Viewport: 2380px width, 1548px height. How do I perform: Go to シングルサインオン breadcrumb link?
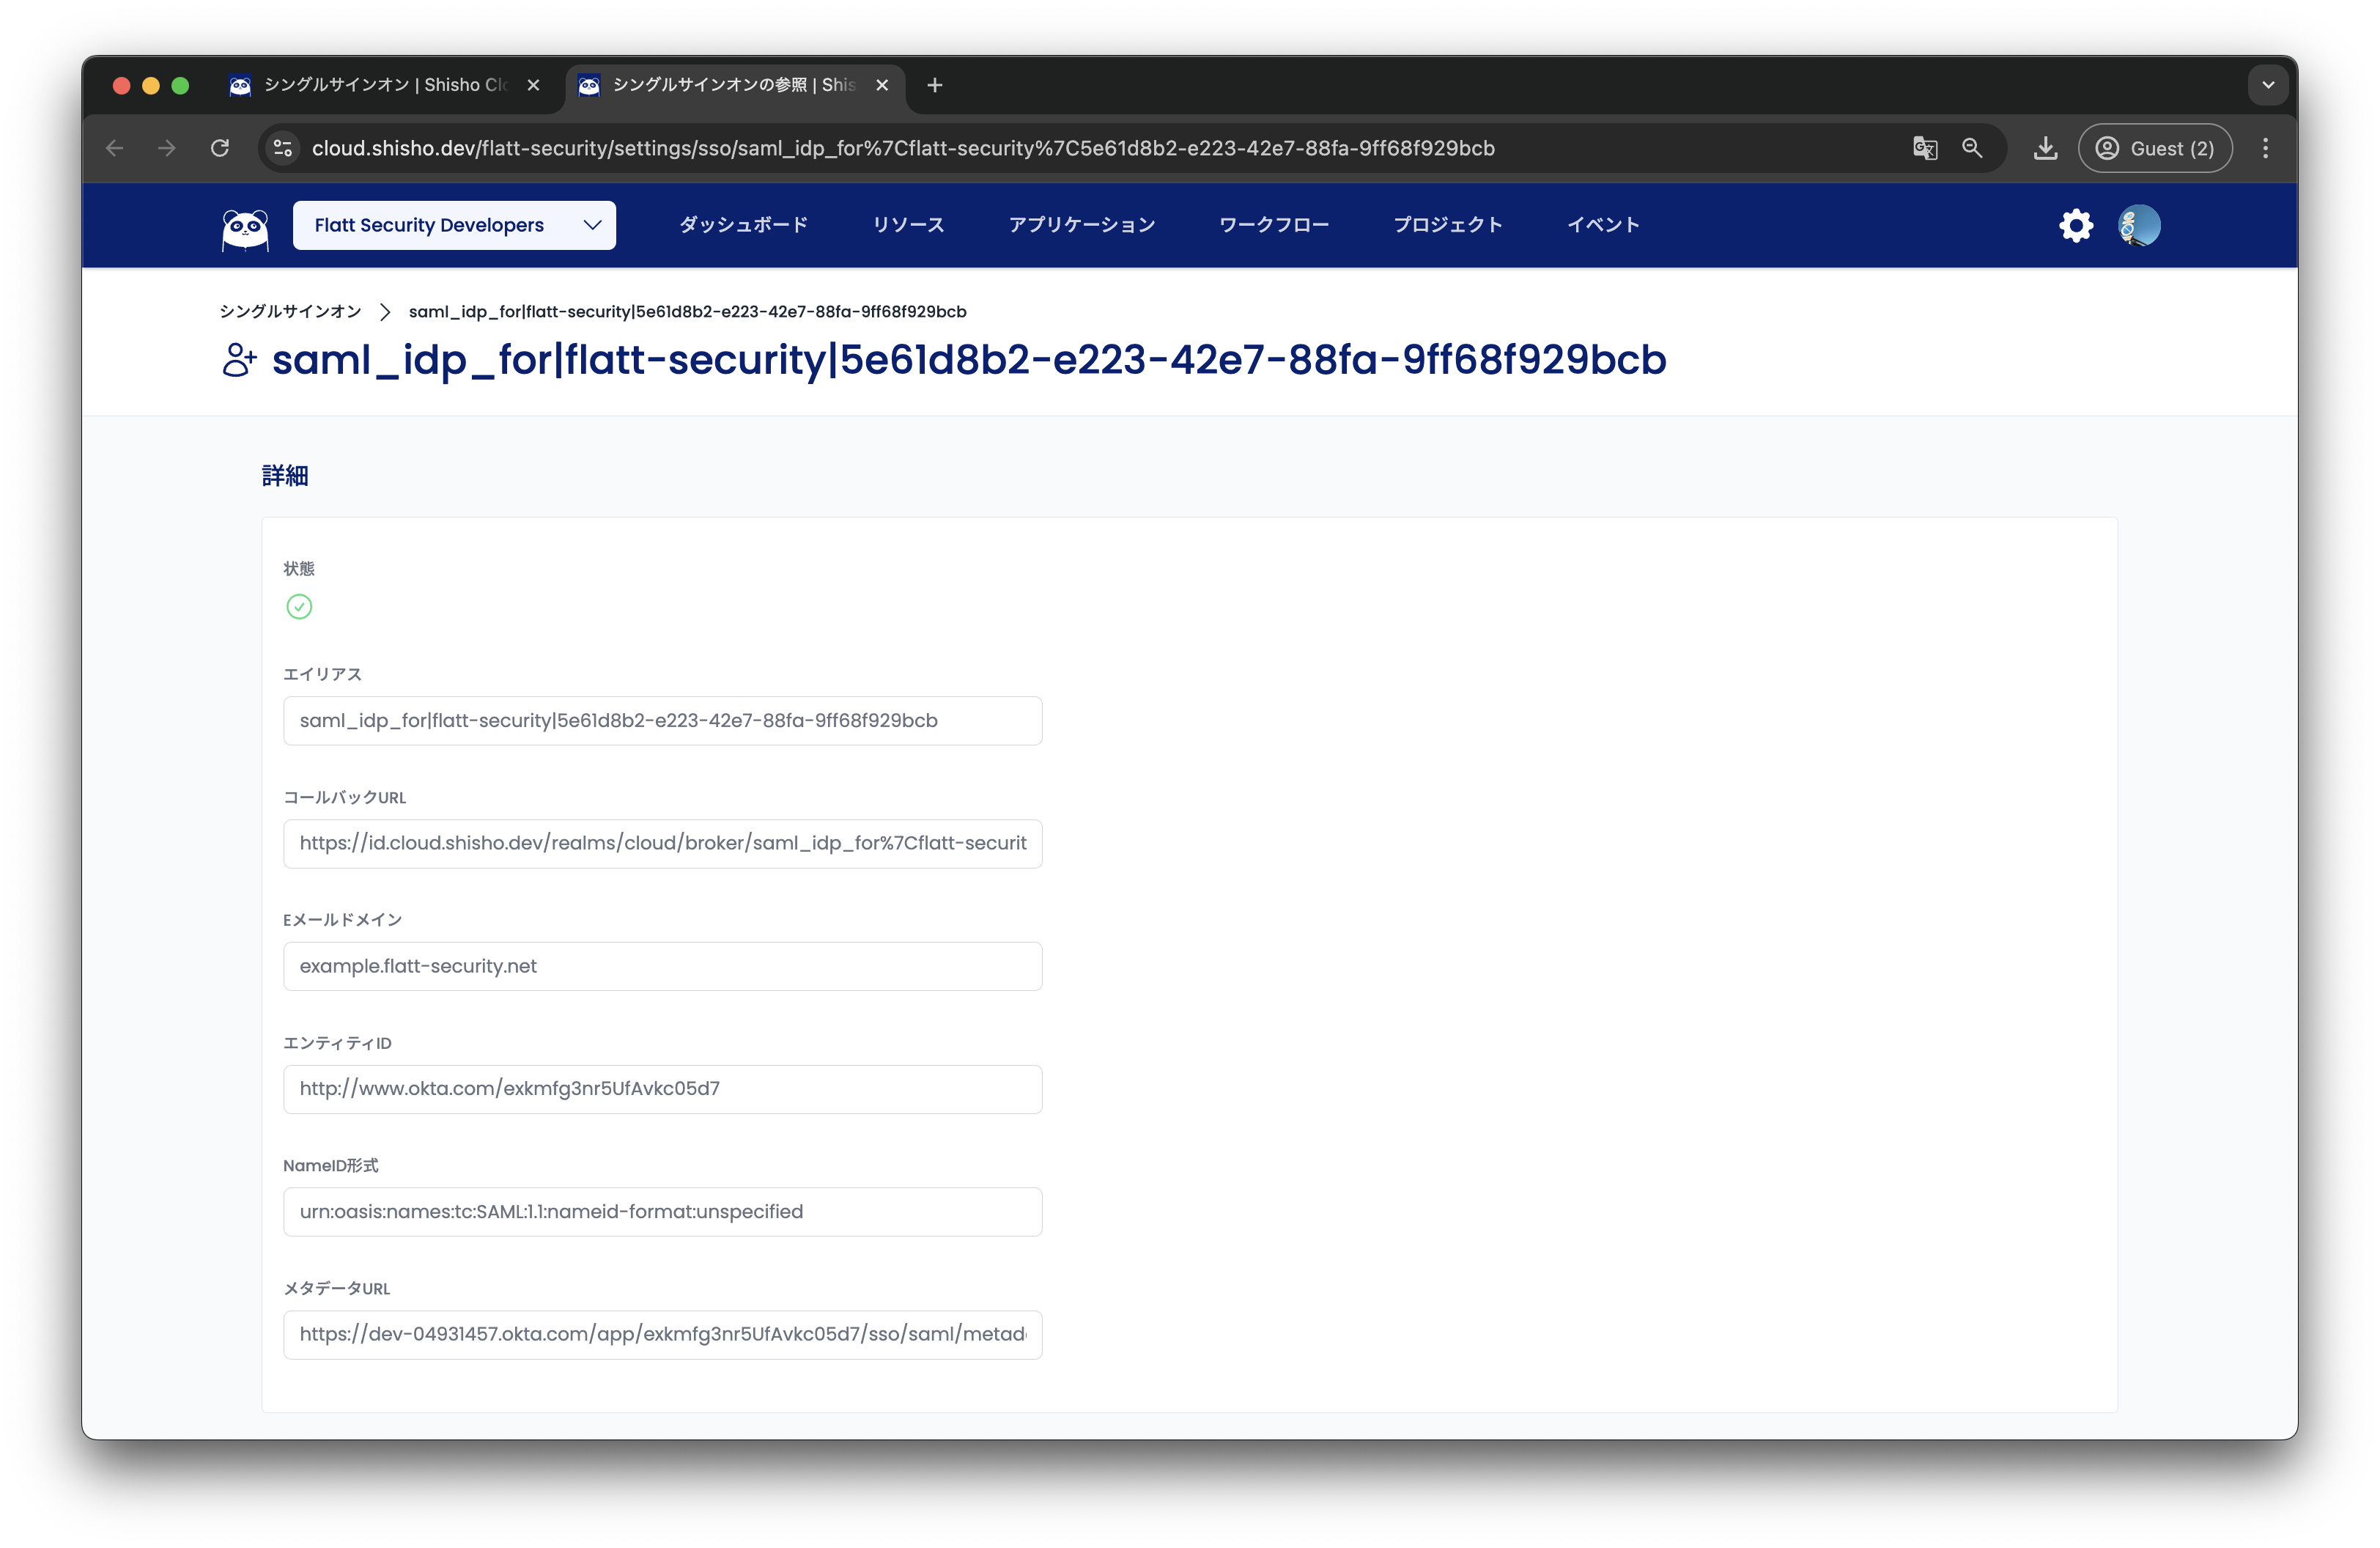click(x=290, y=312)
